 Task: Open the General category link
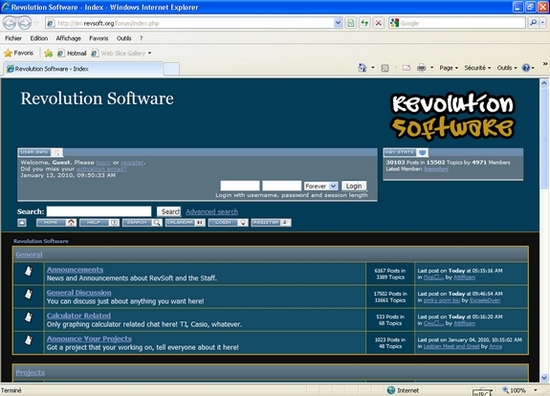(29, 255)
